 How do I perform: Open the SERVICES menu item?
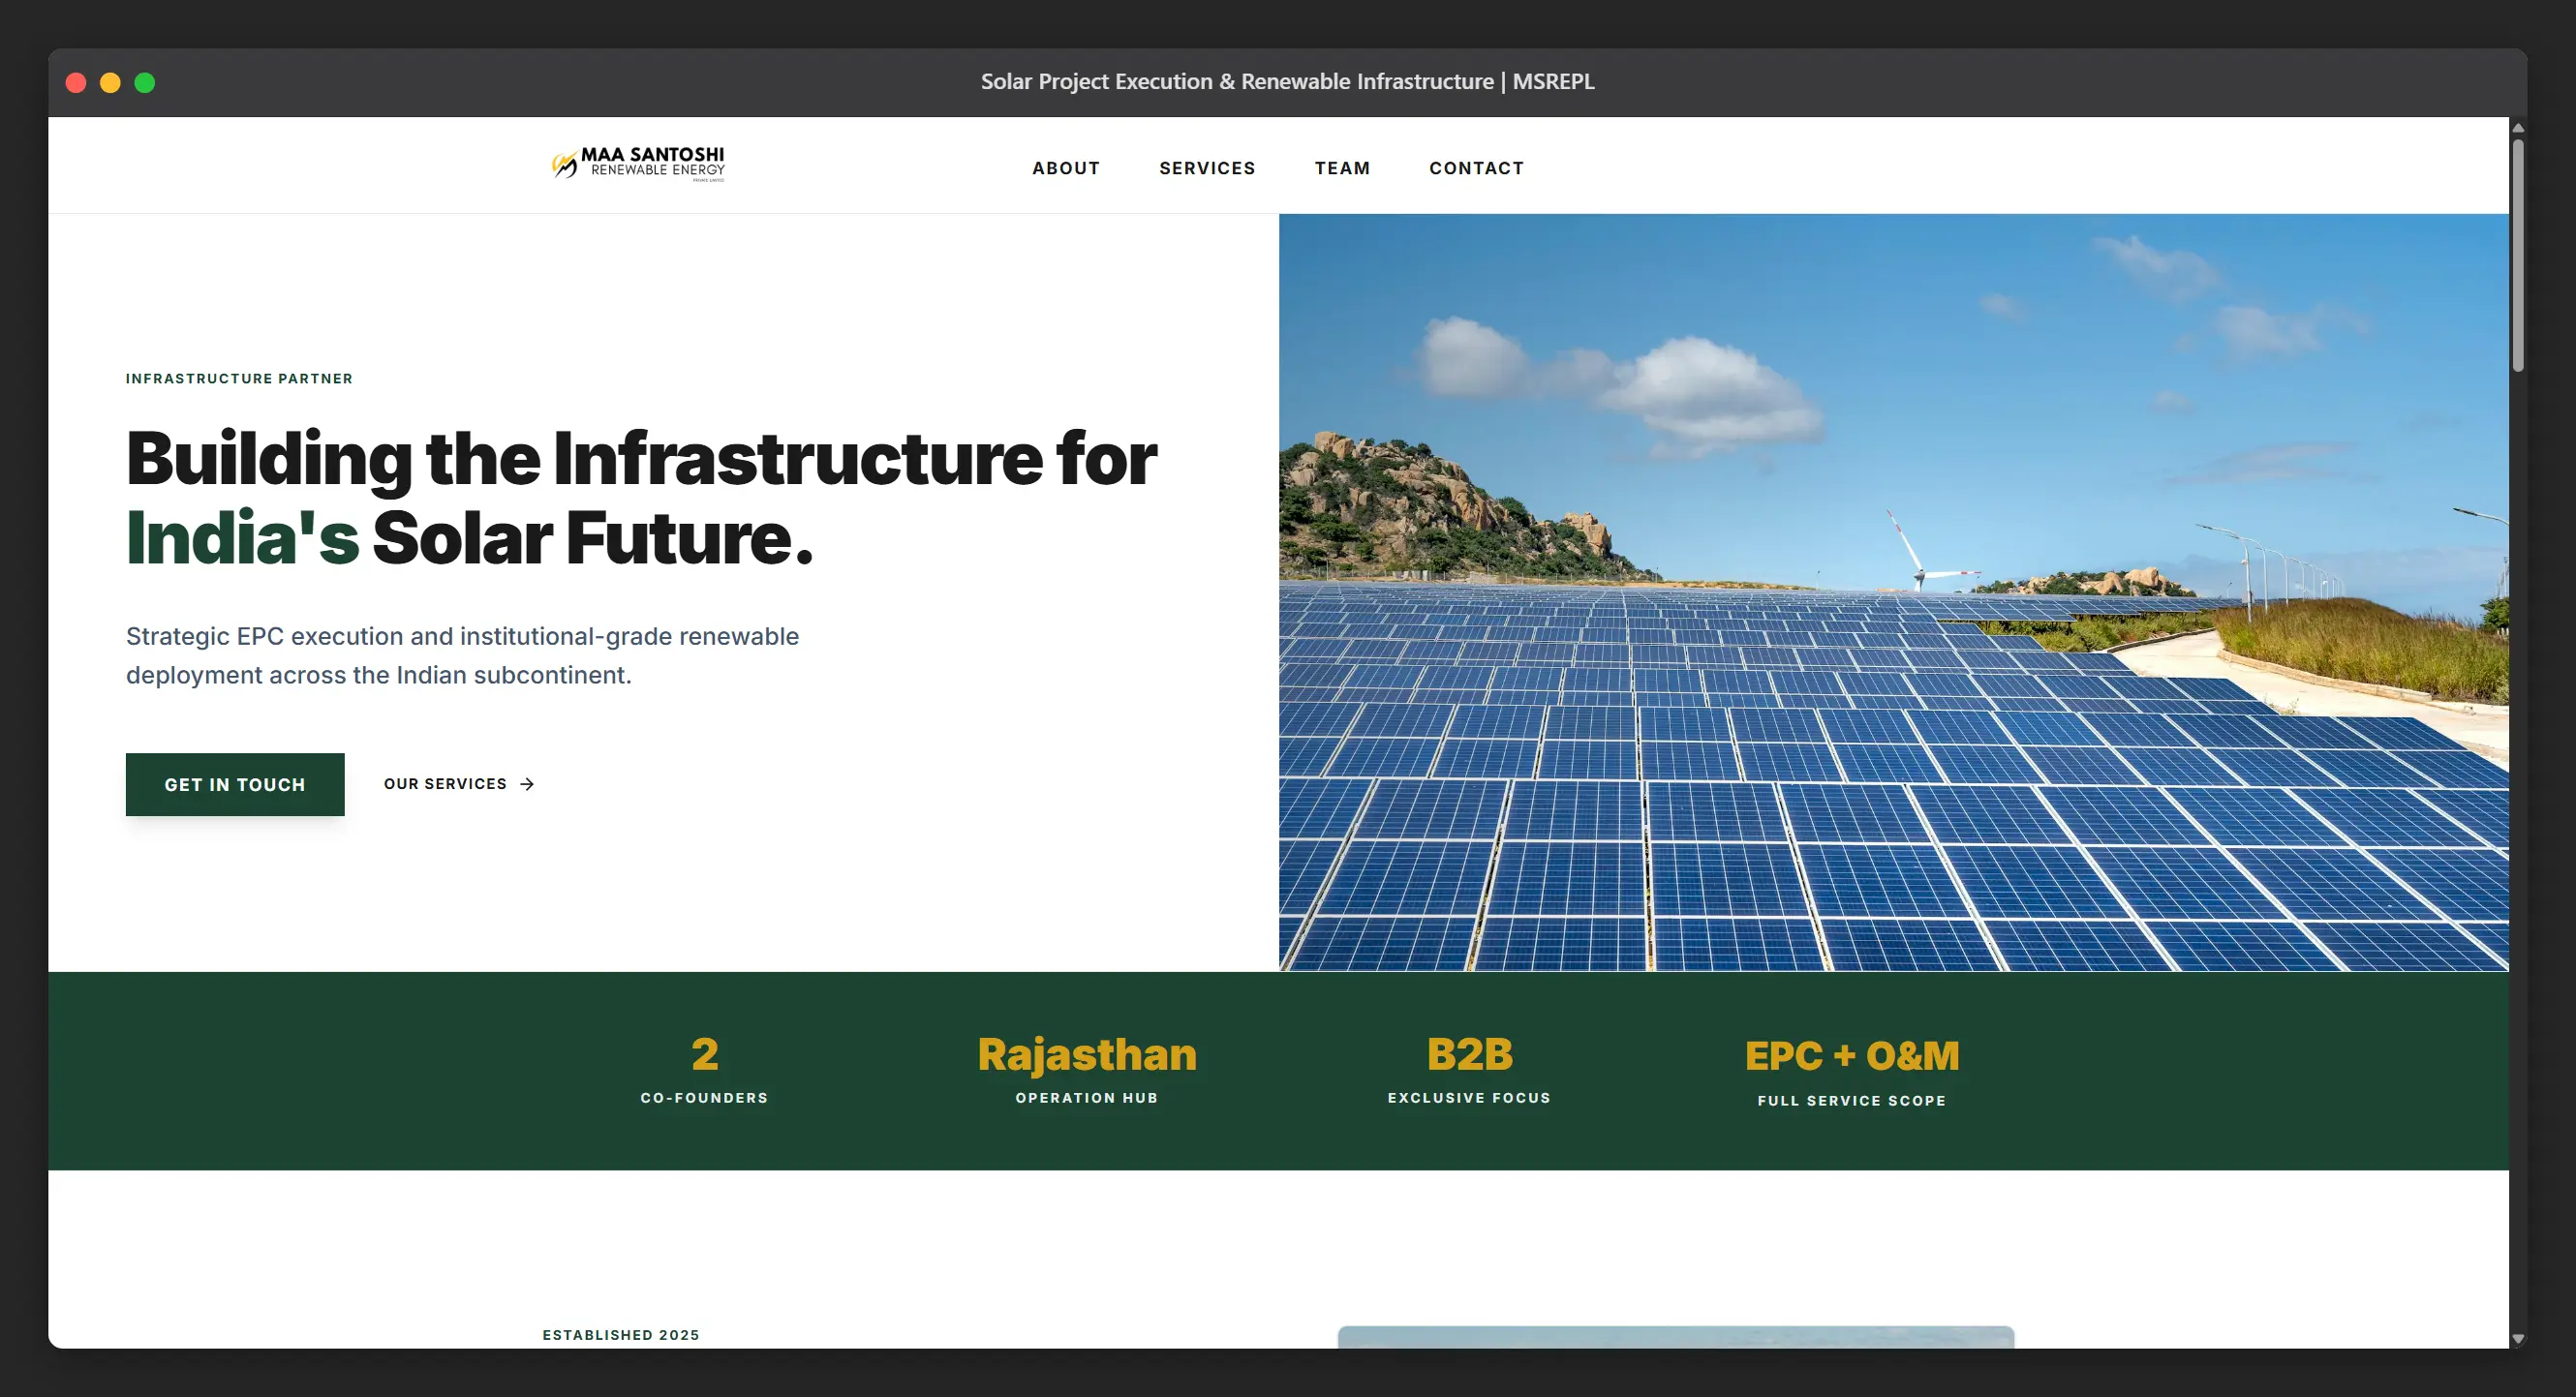coord(1207,168)
